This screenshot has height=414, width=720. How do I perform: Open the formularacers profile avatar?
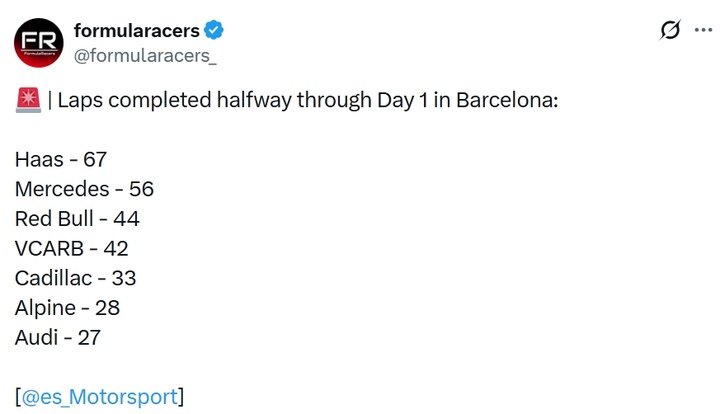coord(39,42)
